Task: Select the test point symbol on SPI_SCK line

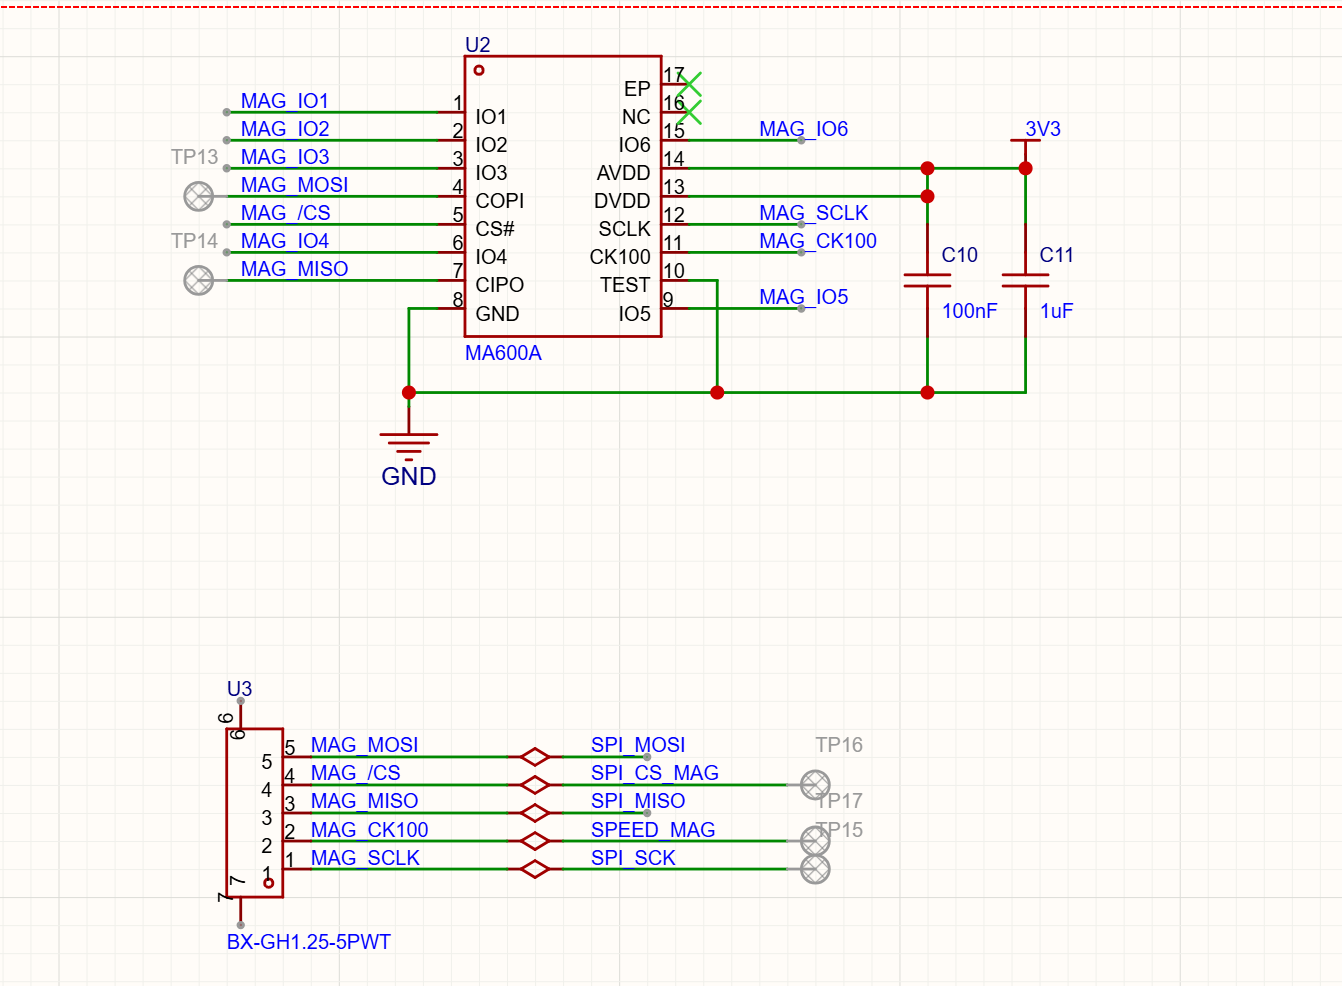Action: coord(815,869)
